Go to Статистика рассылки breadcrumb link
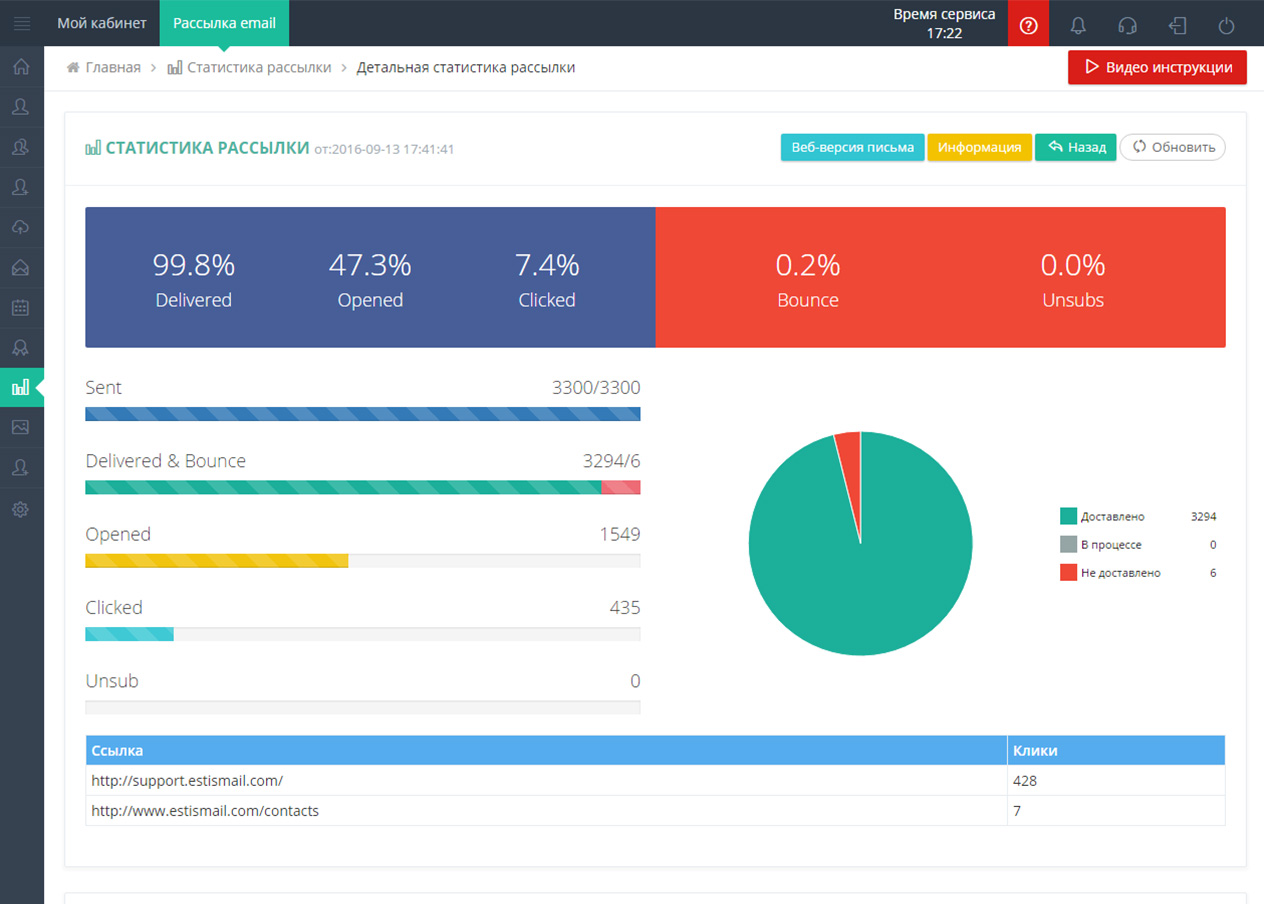 (258, 68)
